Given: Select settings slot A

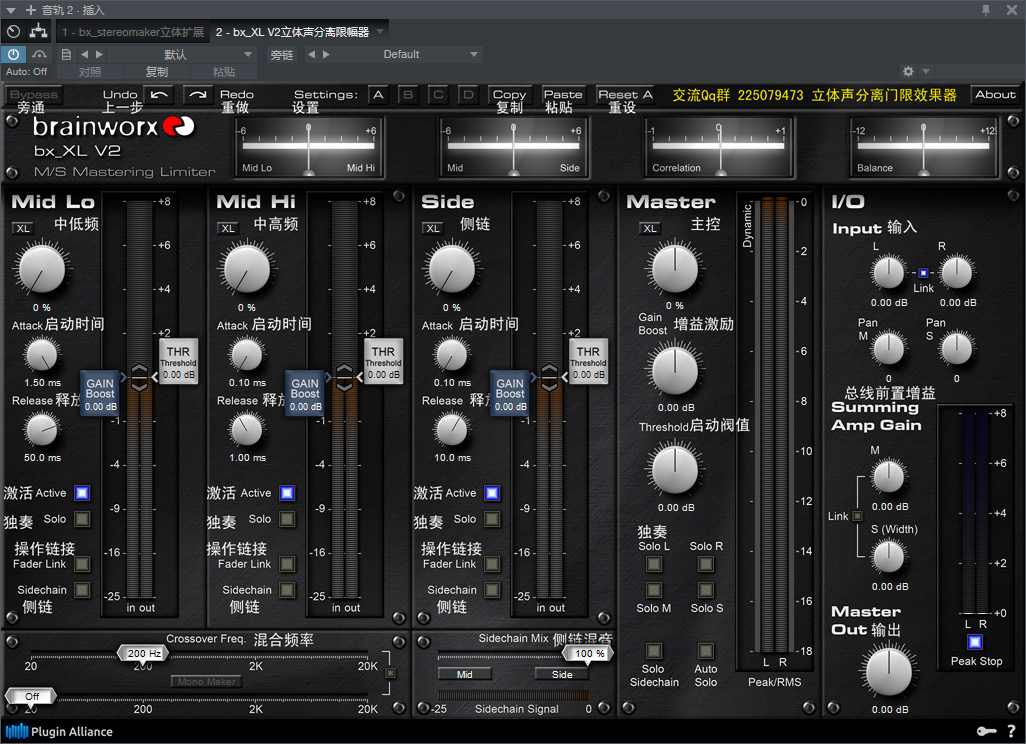Looking at the screenshot, I should click(x=378, y=95).
